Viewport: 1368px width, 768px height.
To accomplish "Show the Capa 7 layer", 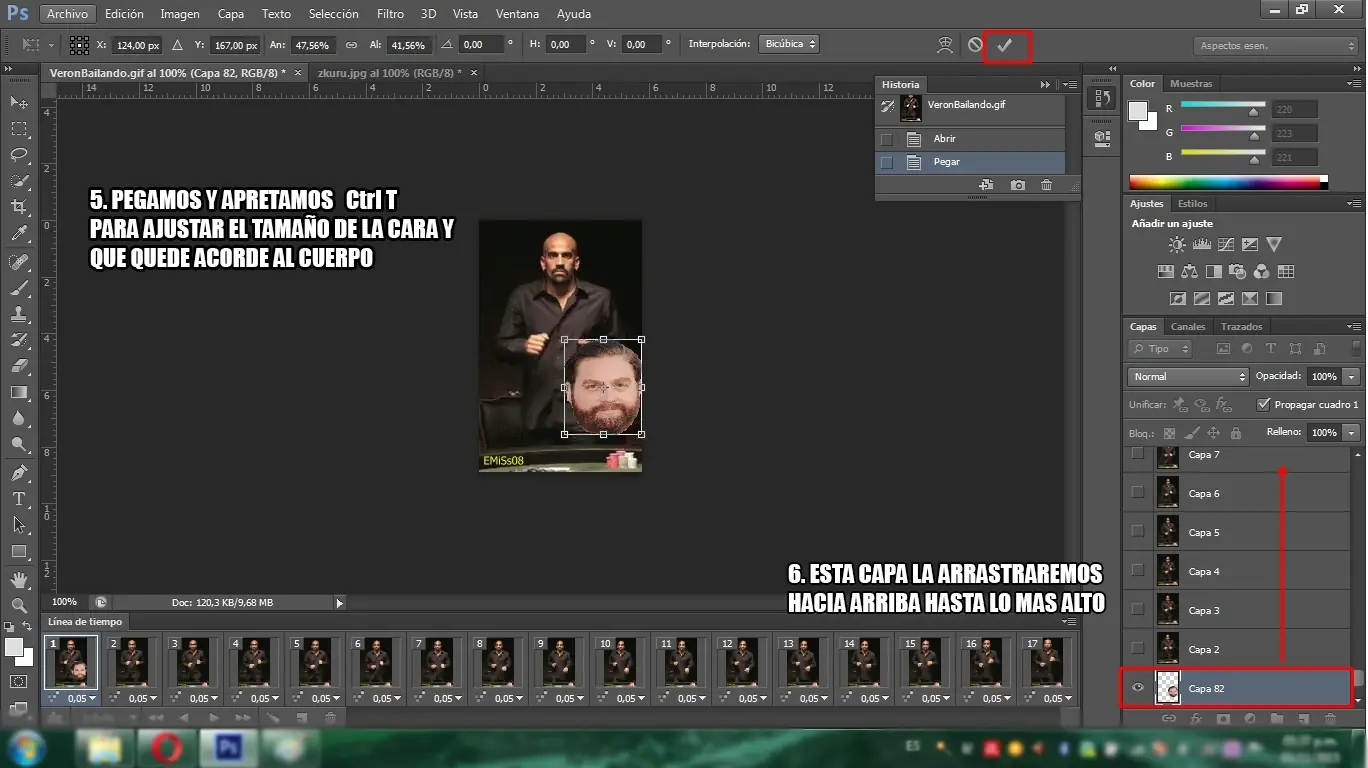I will (x=1137, y=454).
